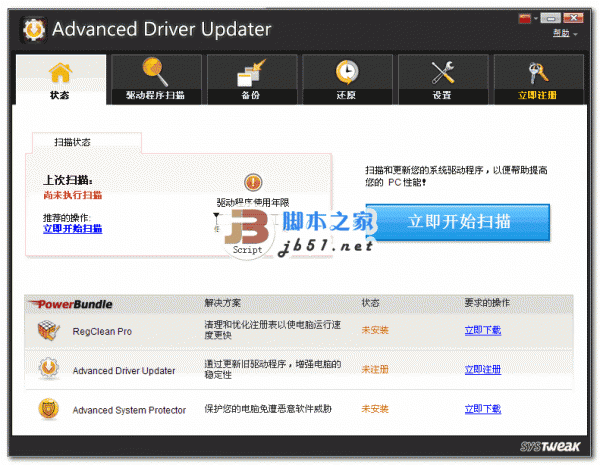Open the 帮助 help dropdown menu
This screenshot has height=465, width=600.
coord(564,33)
